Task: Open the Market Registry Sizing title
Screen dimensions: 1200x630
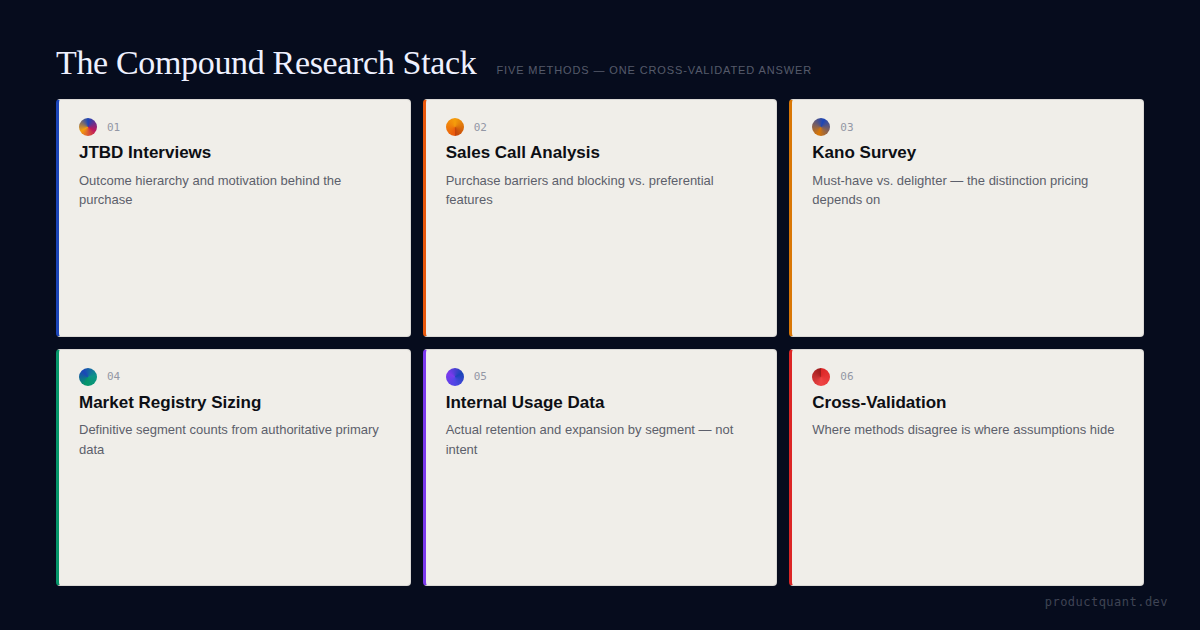Action: click(170, 403)
